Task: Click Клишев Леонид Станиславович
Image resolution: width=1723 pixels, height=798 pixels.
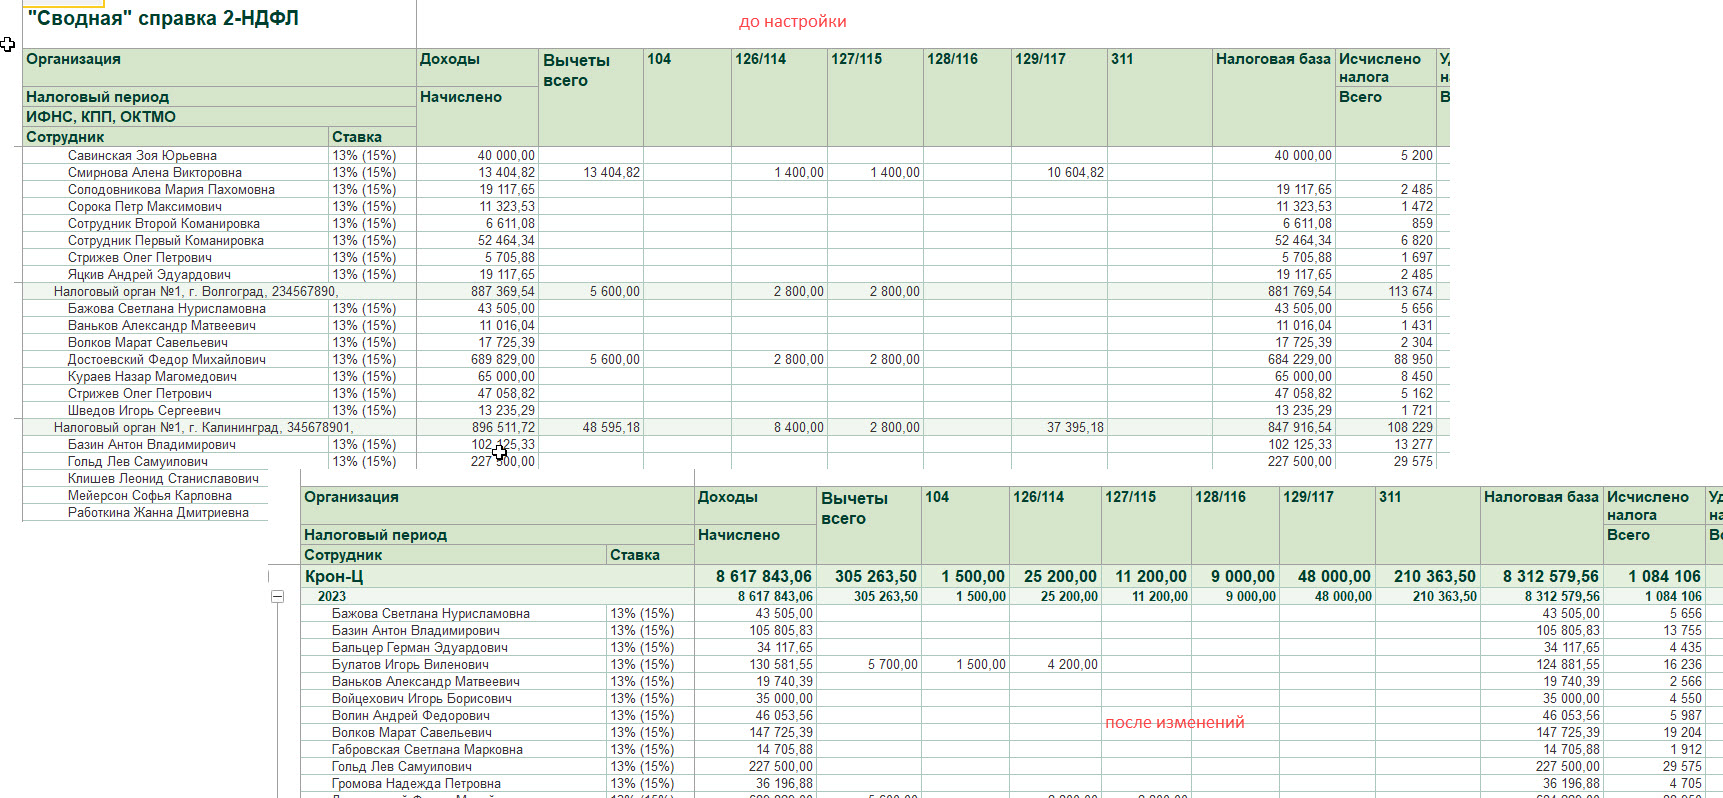Action: pos(163,478)
